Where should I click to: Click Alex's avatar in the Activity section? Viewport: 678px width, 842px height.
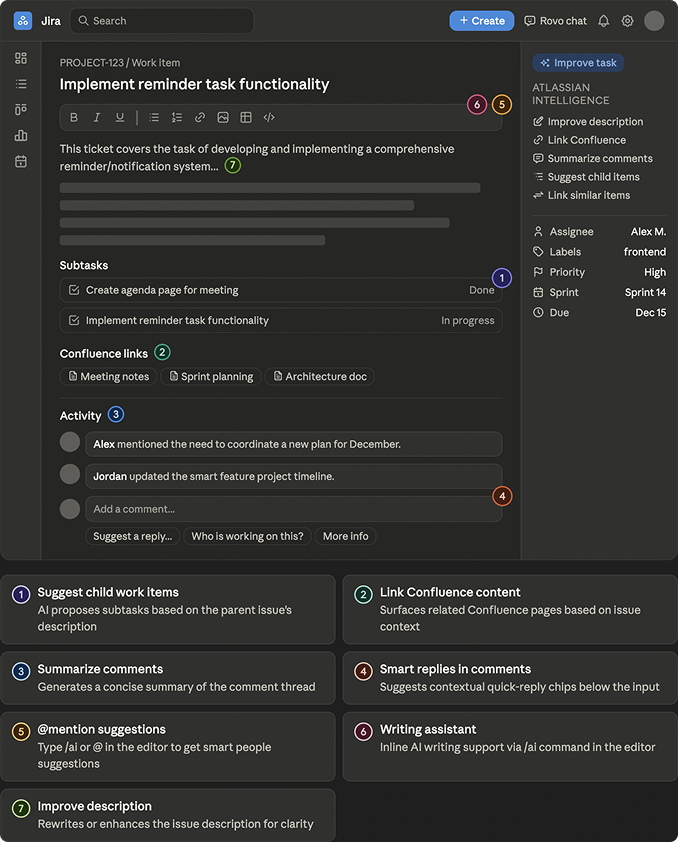tap(70, 442)
